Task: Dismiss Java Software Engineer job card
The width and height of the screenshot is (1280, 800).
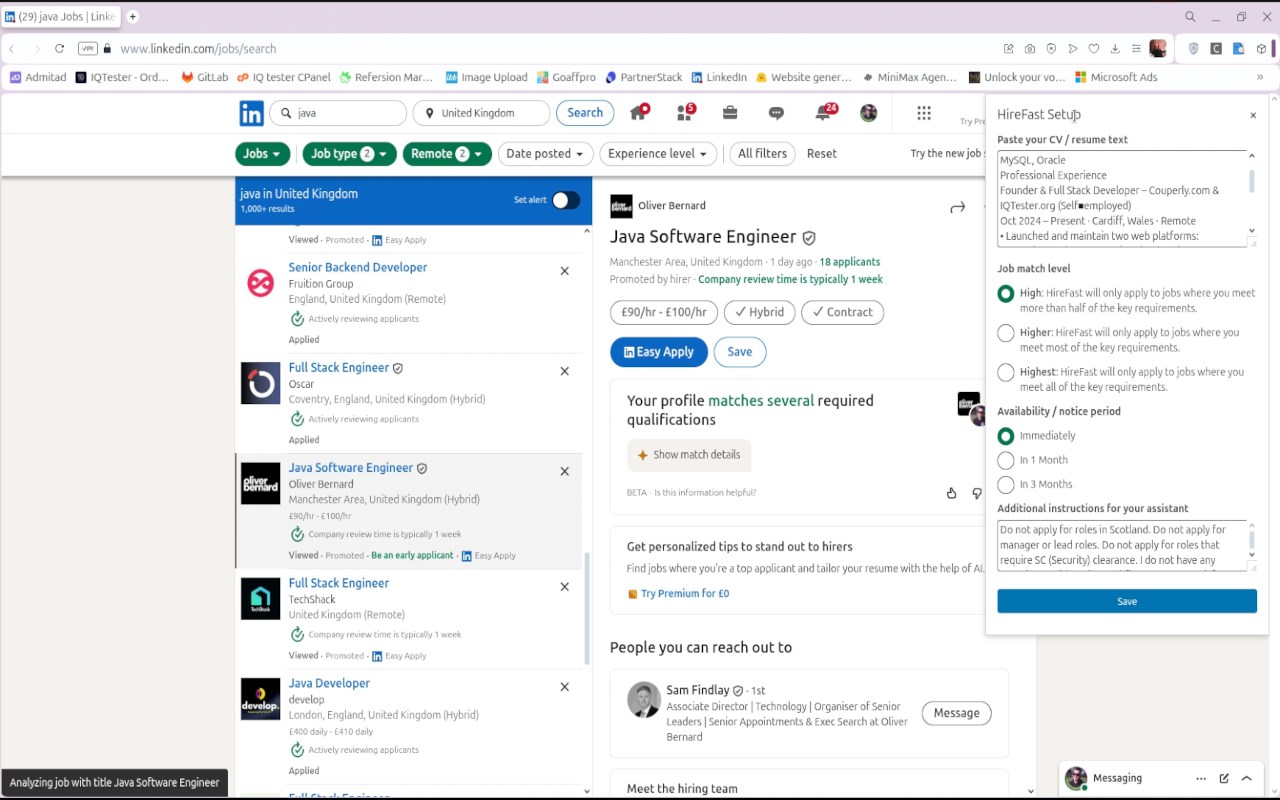Action: (x=565, y=471)
